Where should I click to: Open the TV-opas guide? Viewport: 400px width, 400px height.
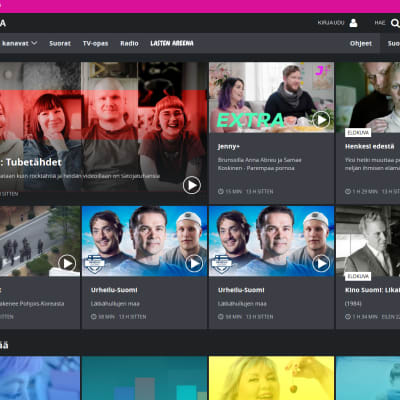click(x=95, y=43)
